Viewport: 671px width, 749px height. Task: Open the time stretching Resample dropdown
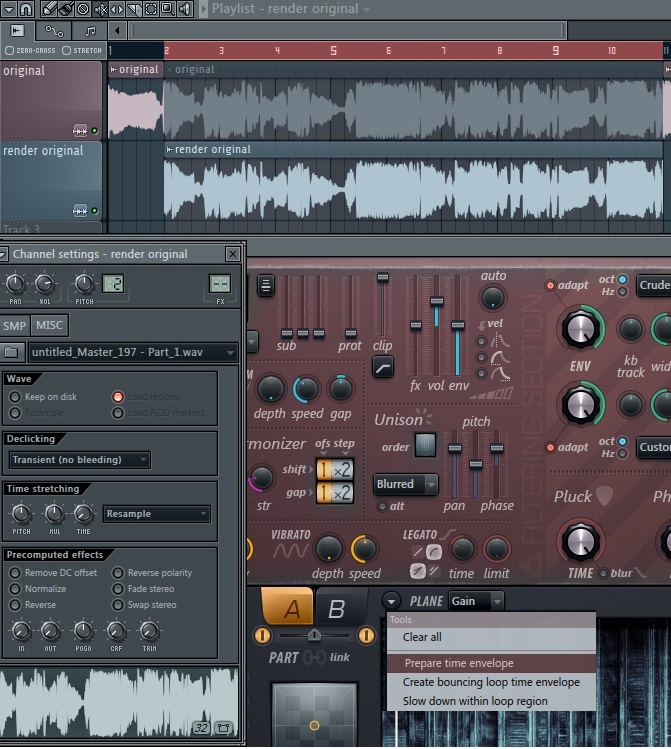156,514
